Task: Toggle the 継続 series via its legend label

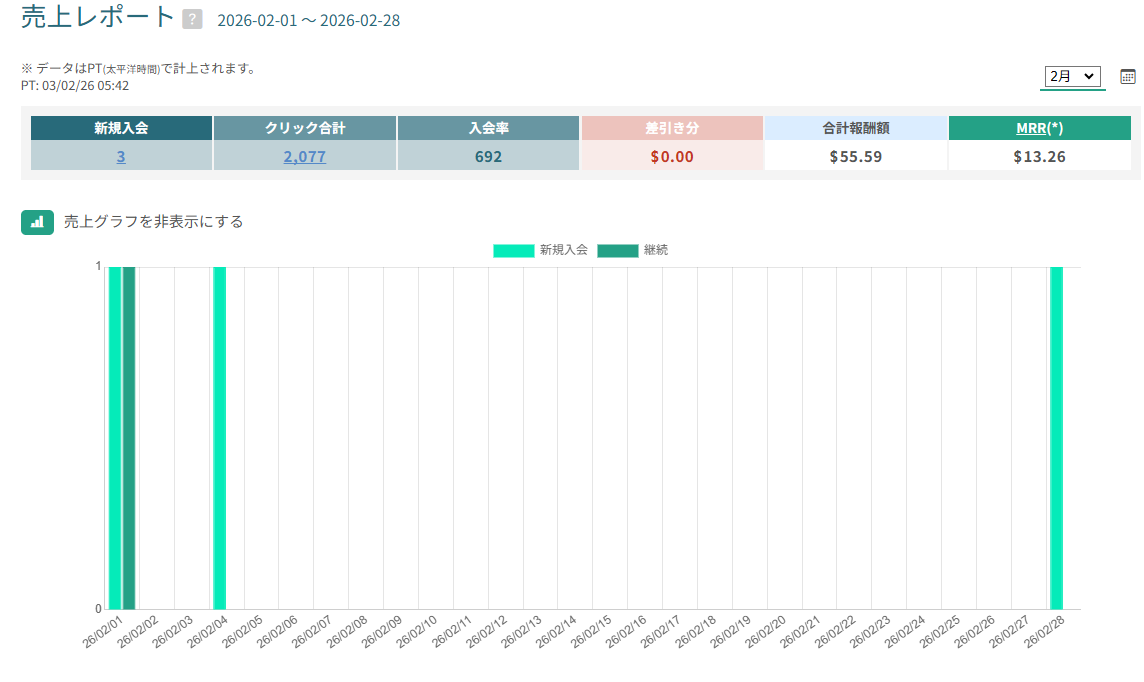Action: 656,250
